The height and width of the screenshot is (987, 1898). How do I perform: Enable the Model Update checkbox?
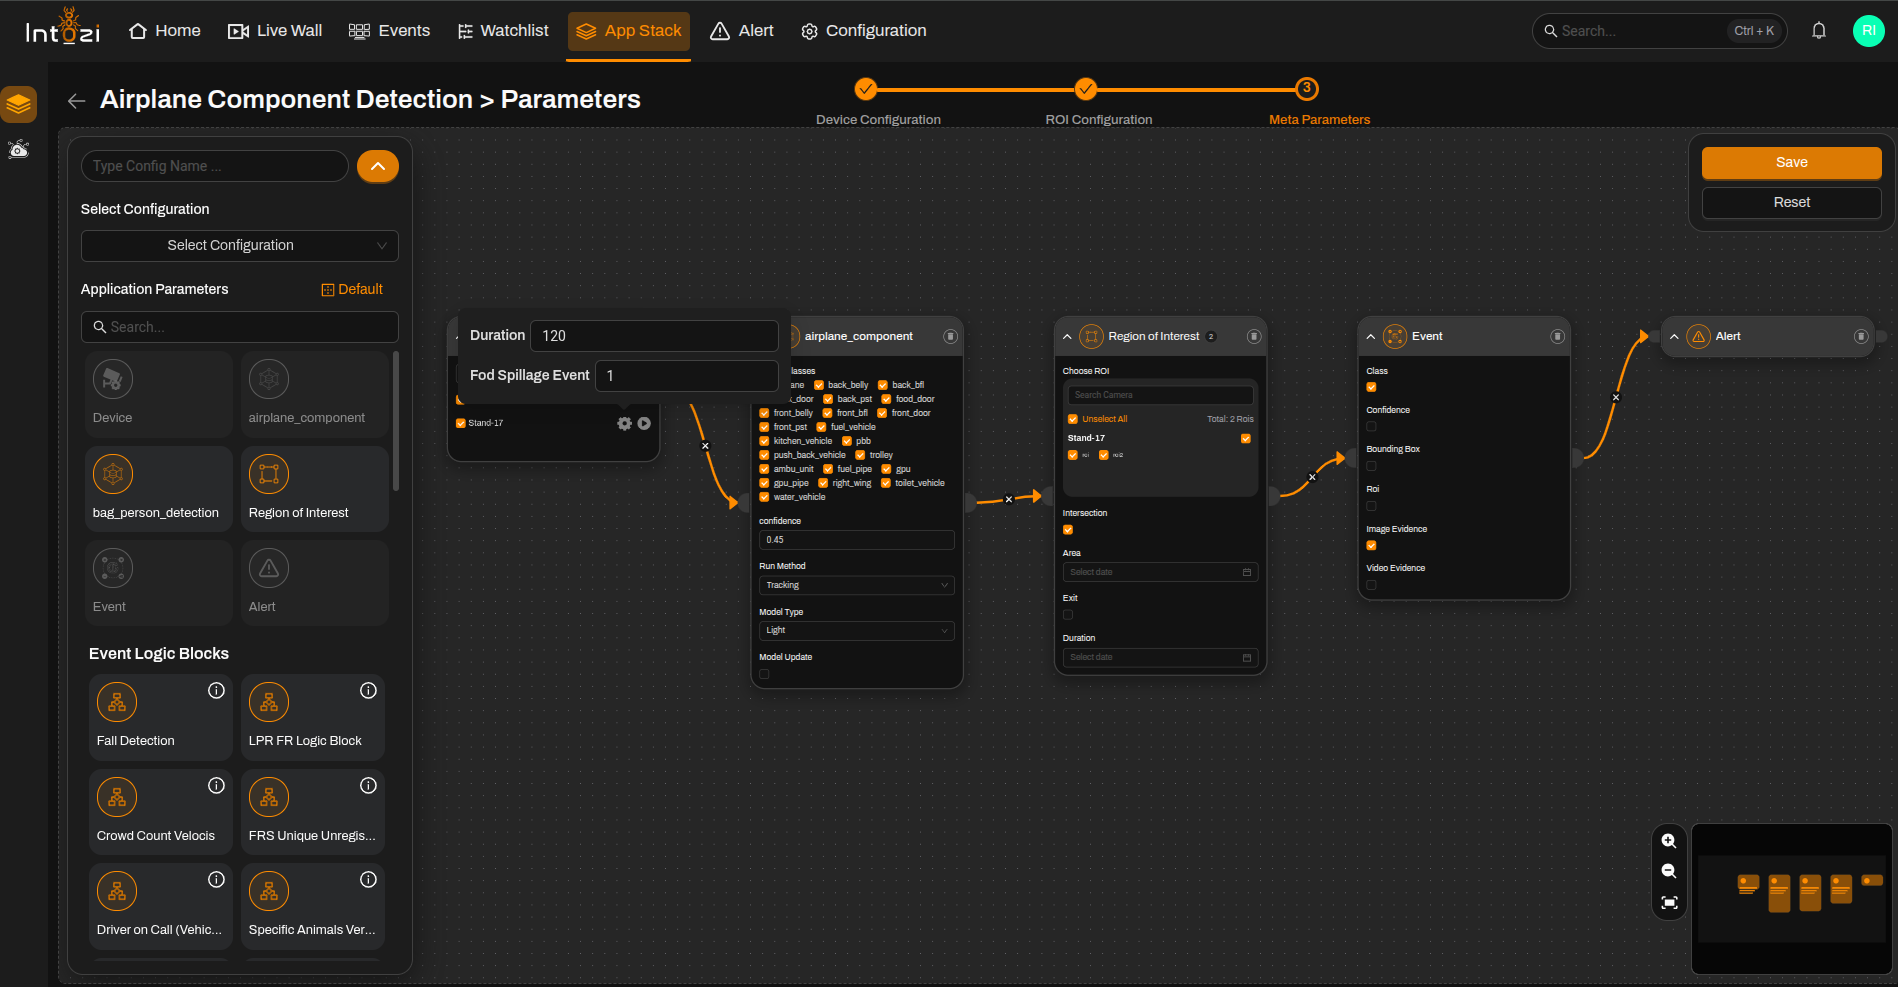[x=764, y=674]
